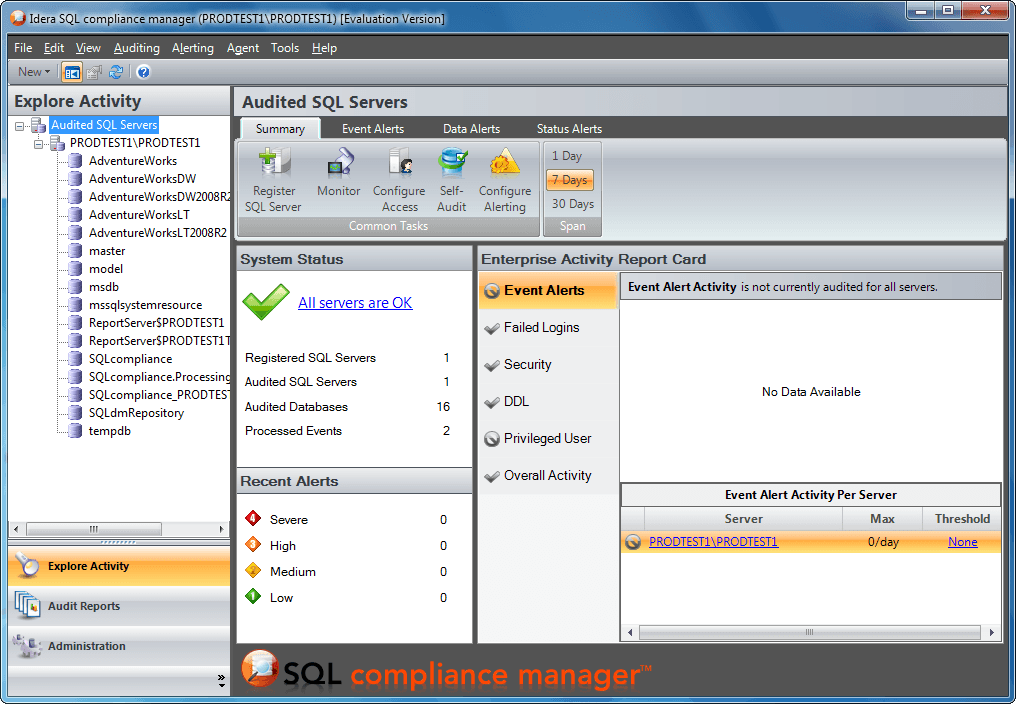Screen dimensions: 1016x704
Task: Open the Agent menu
Action: (243, 48)
